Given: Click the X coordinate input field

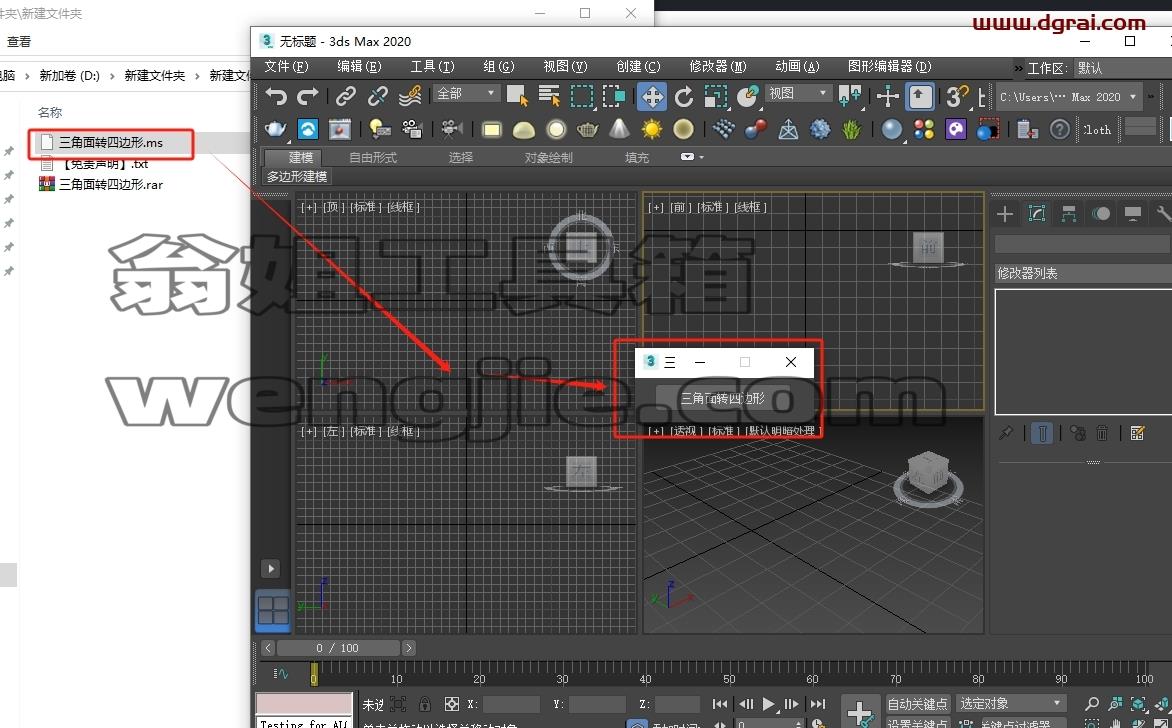Looking at the screenshot, I should (511, 703).
